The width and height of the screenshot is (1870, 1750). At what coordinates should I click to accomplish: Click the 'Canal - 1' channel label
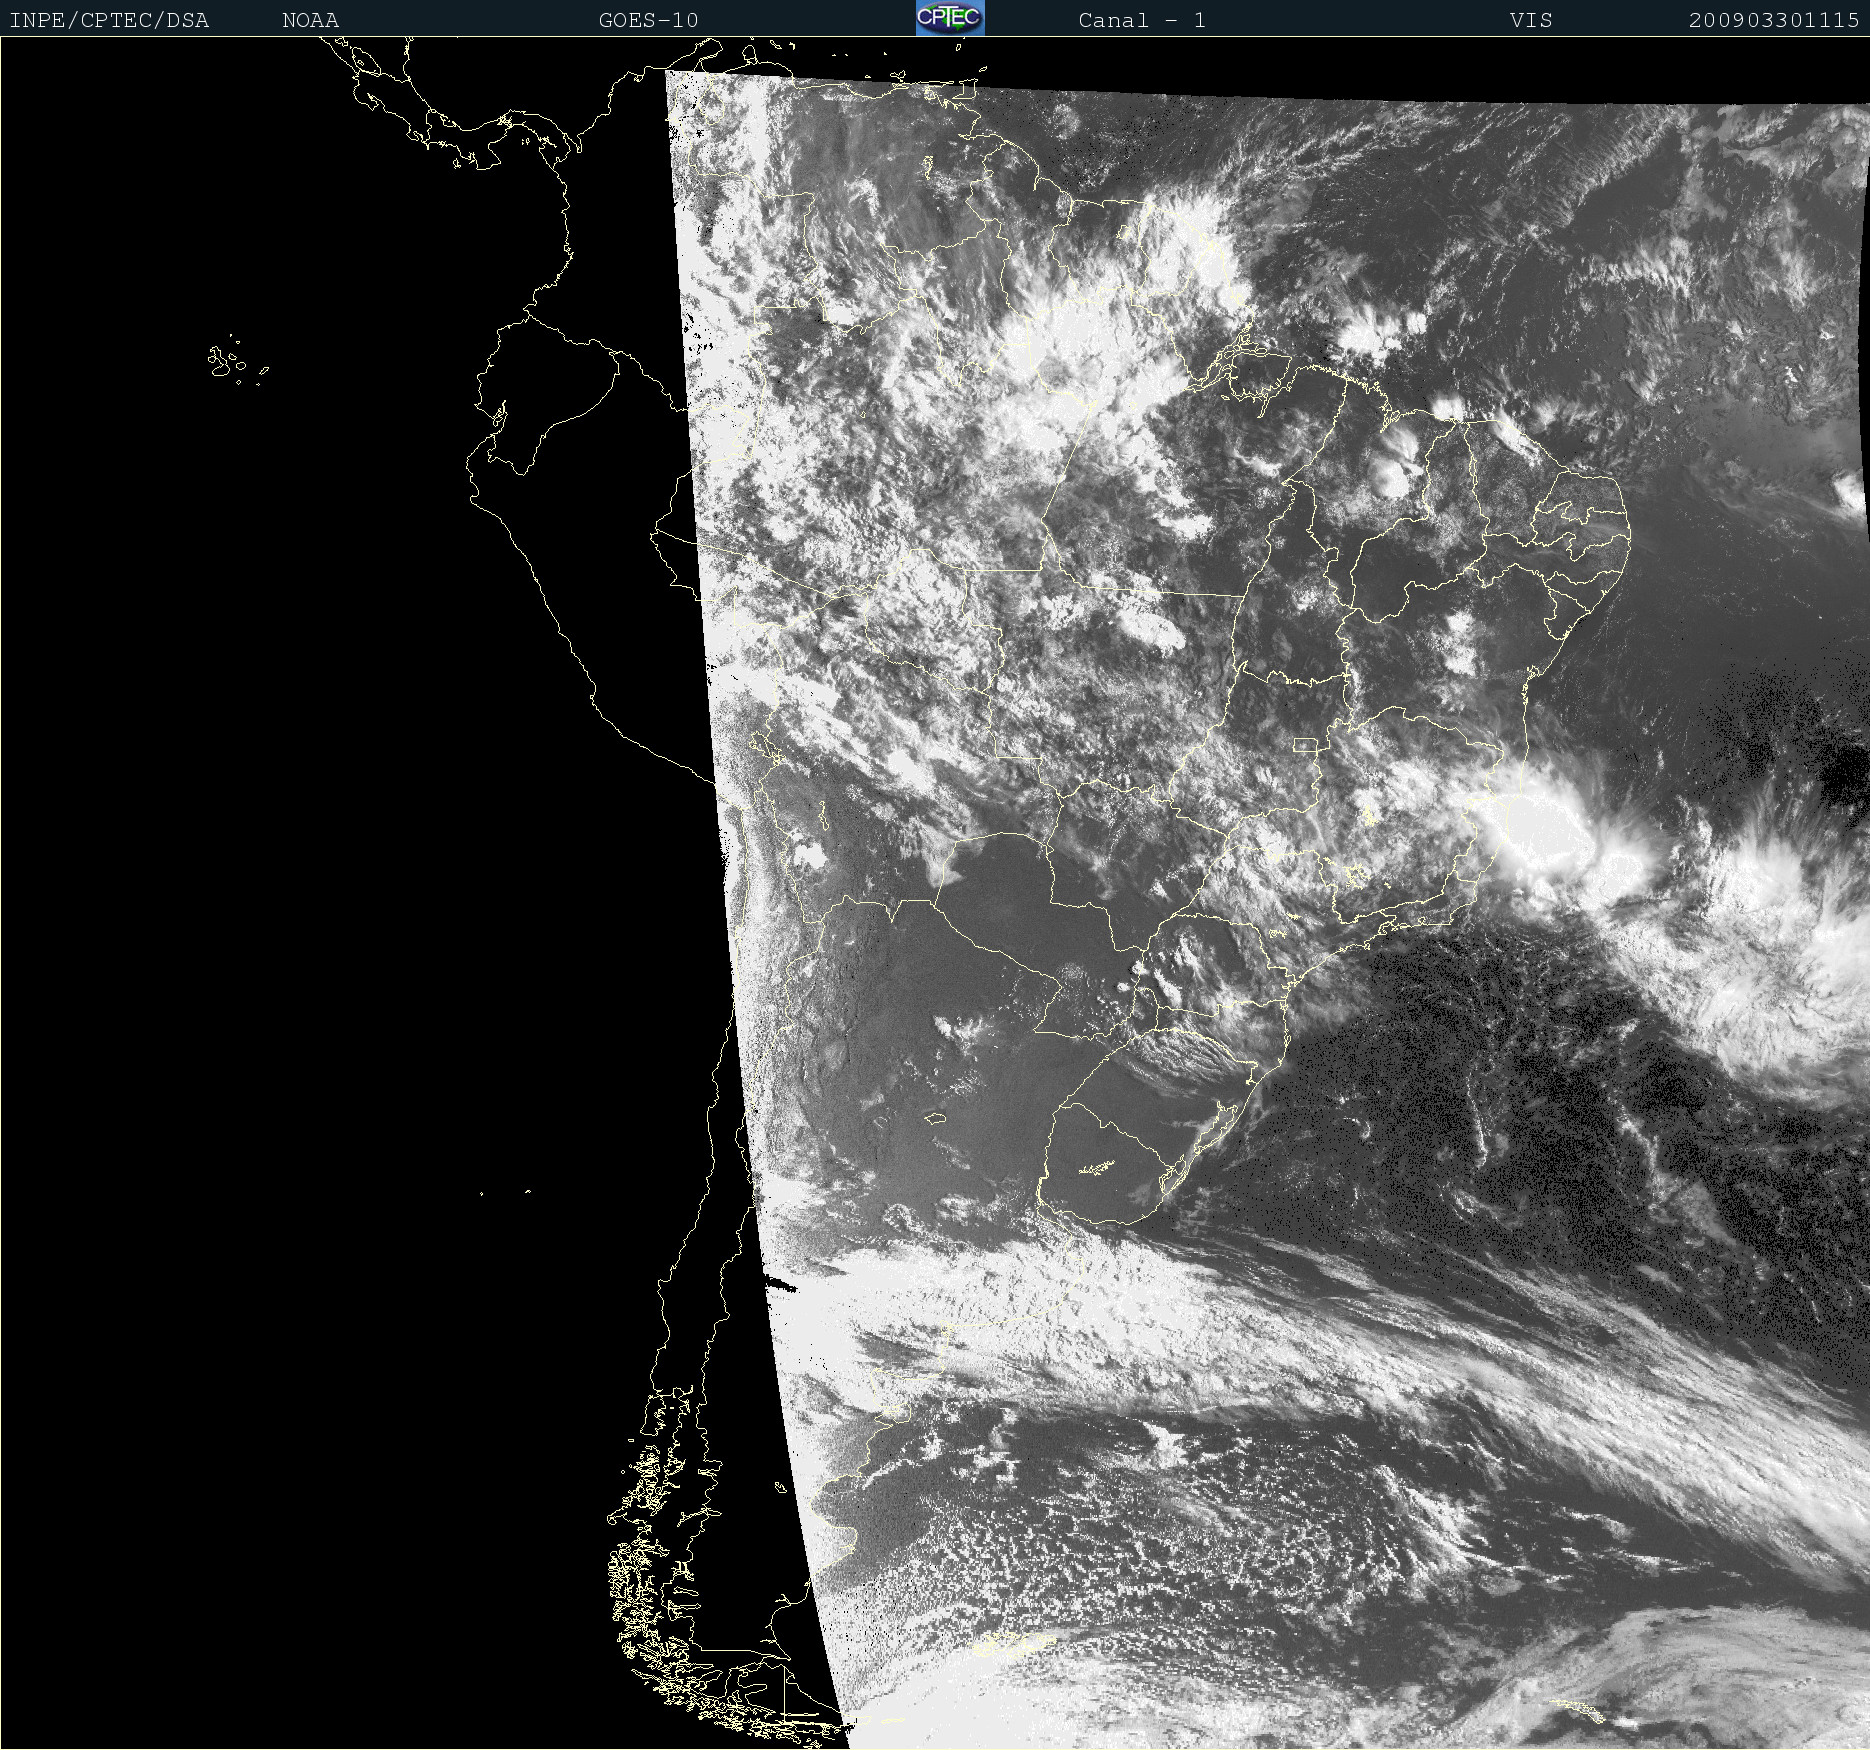pyautogui.click(x=1141, y=20)
